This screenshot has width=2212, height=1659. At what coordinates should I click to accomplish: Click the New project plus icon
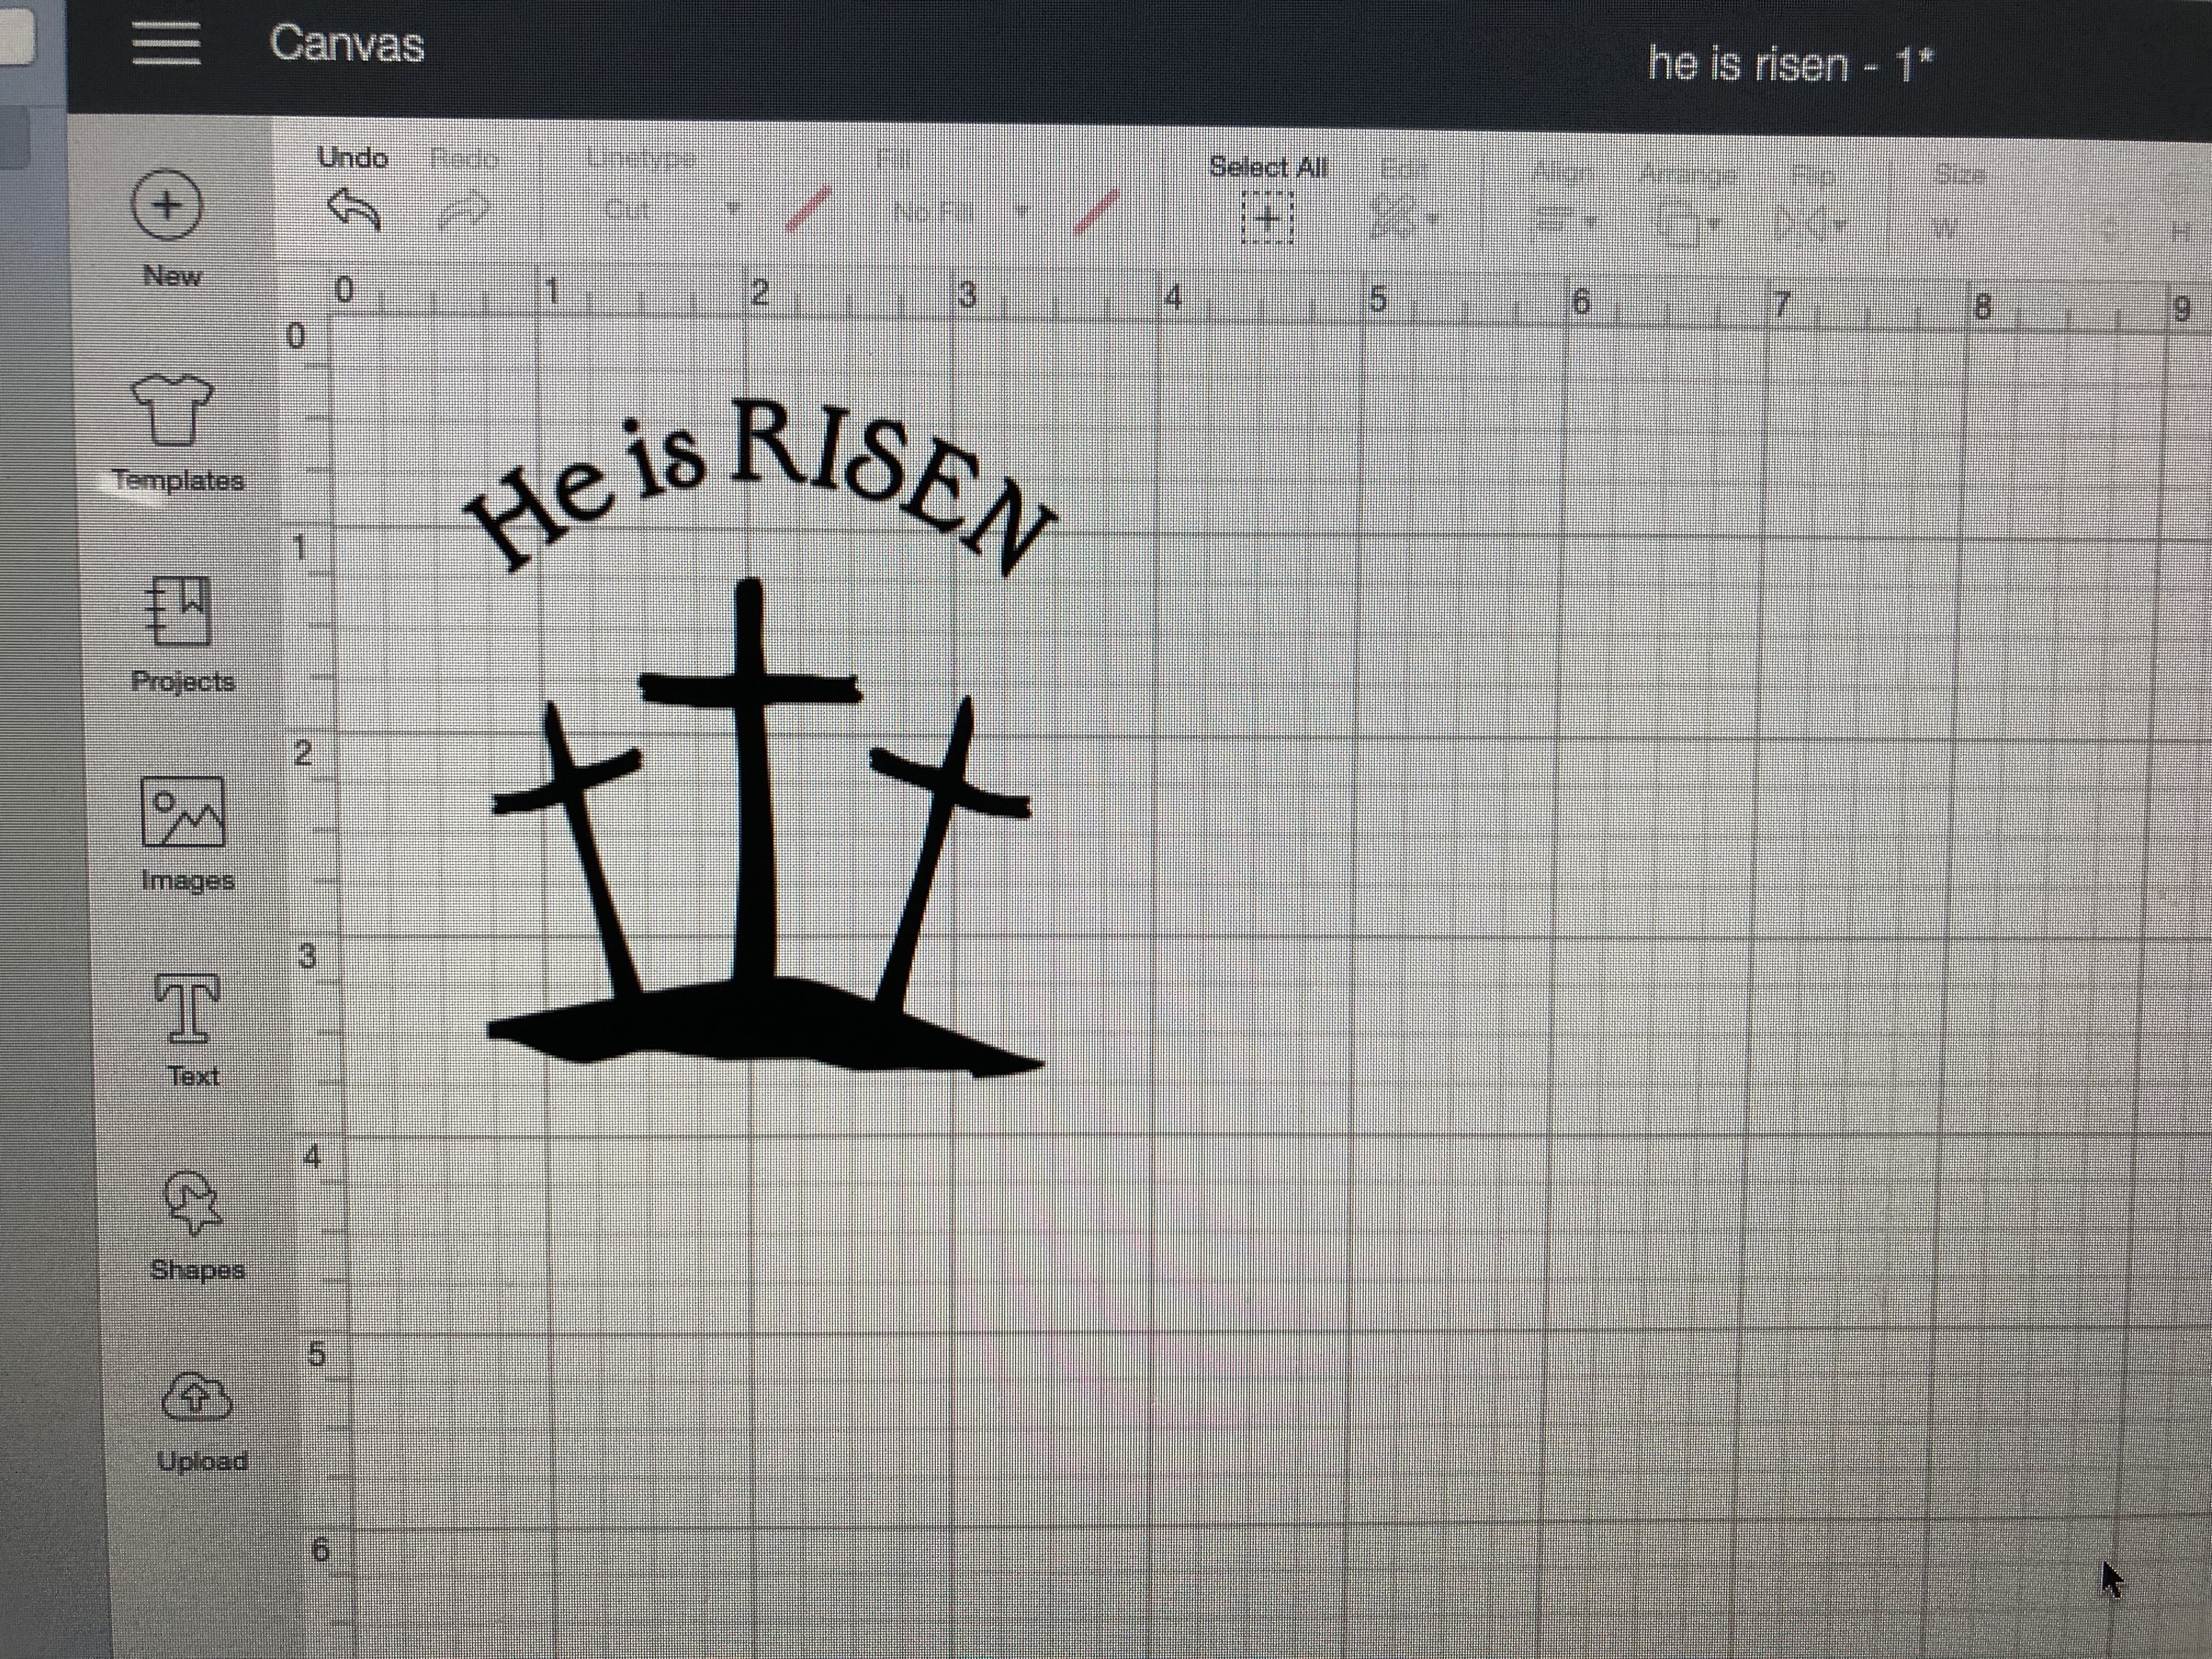pos(167,205)
